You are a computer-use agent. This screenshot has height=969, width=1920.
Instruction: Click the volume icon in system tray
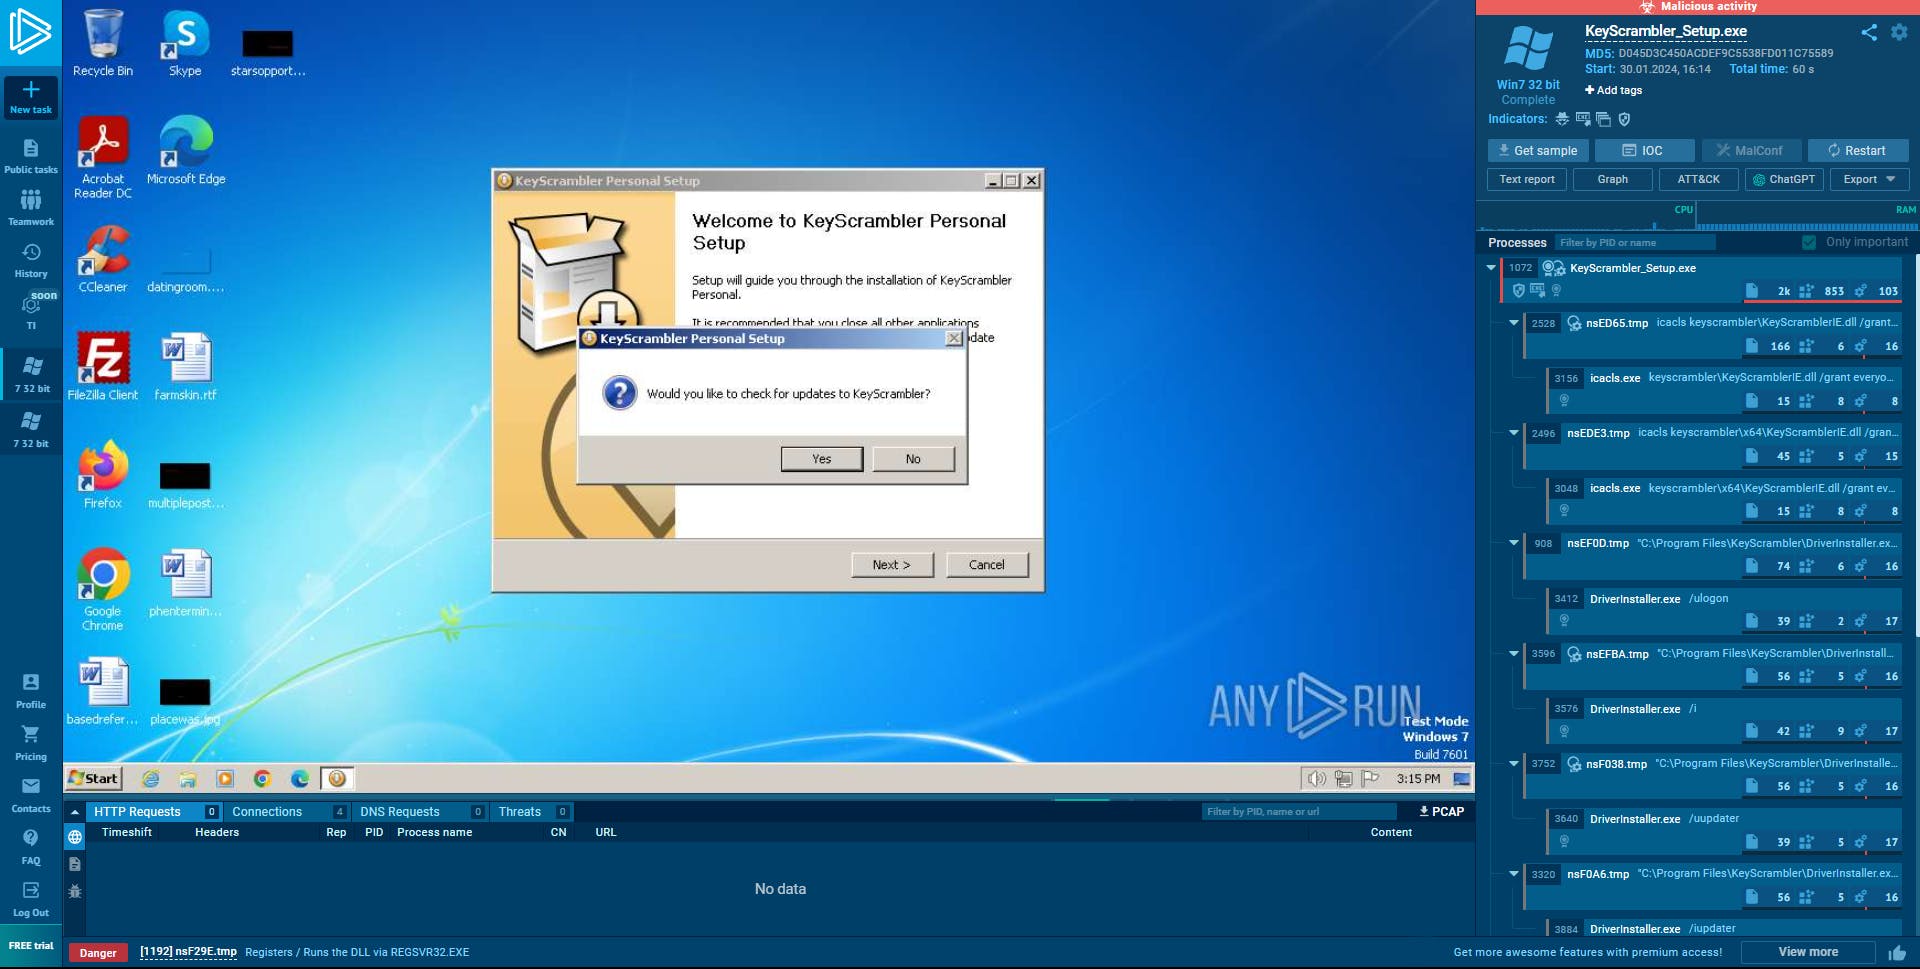click(x=1317, y=779)
